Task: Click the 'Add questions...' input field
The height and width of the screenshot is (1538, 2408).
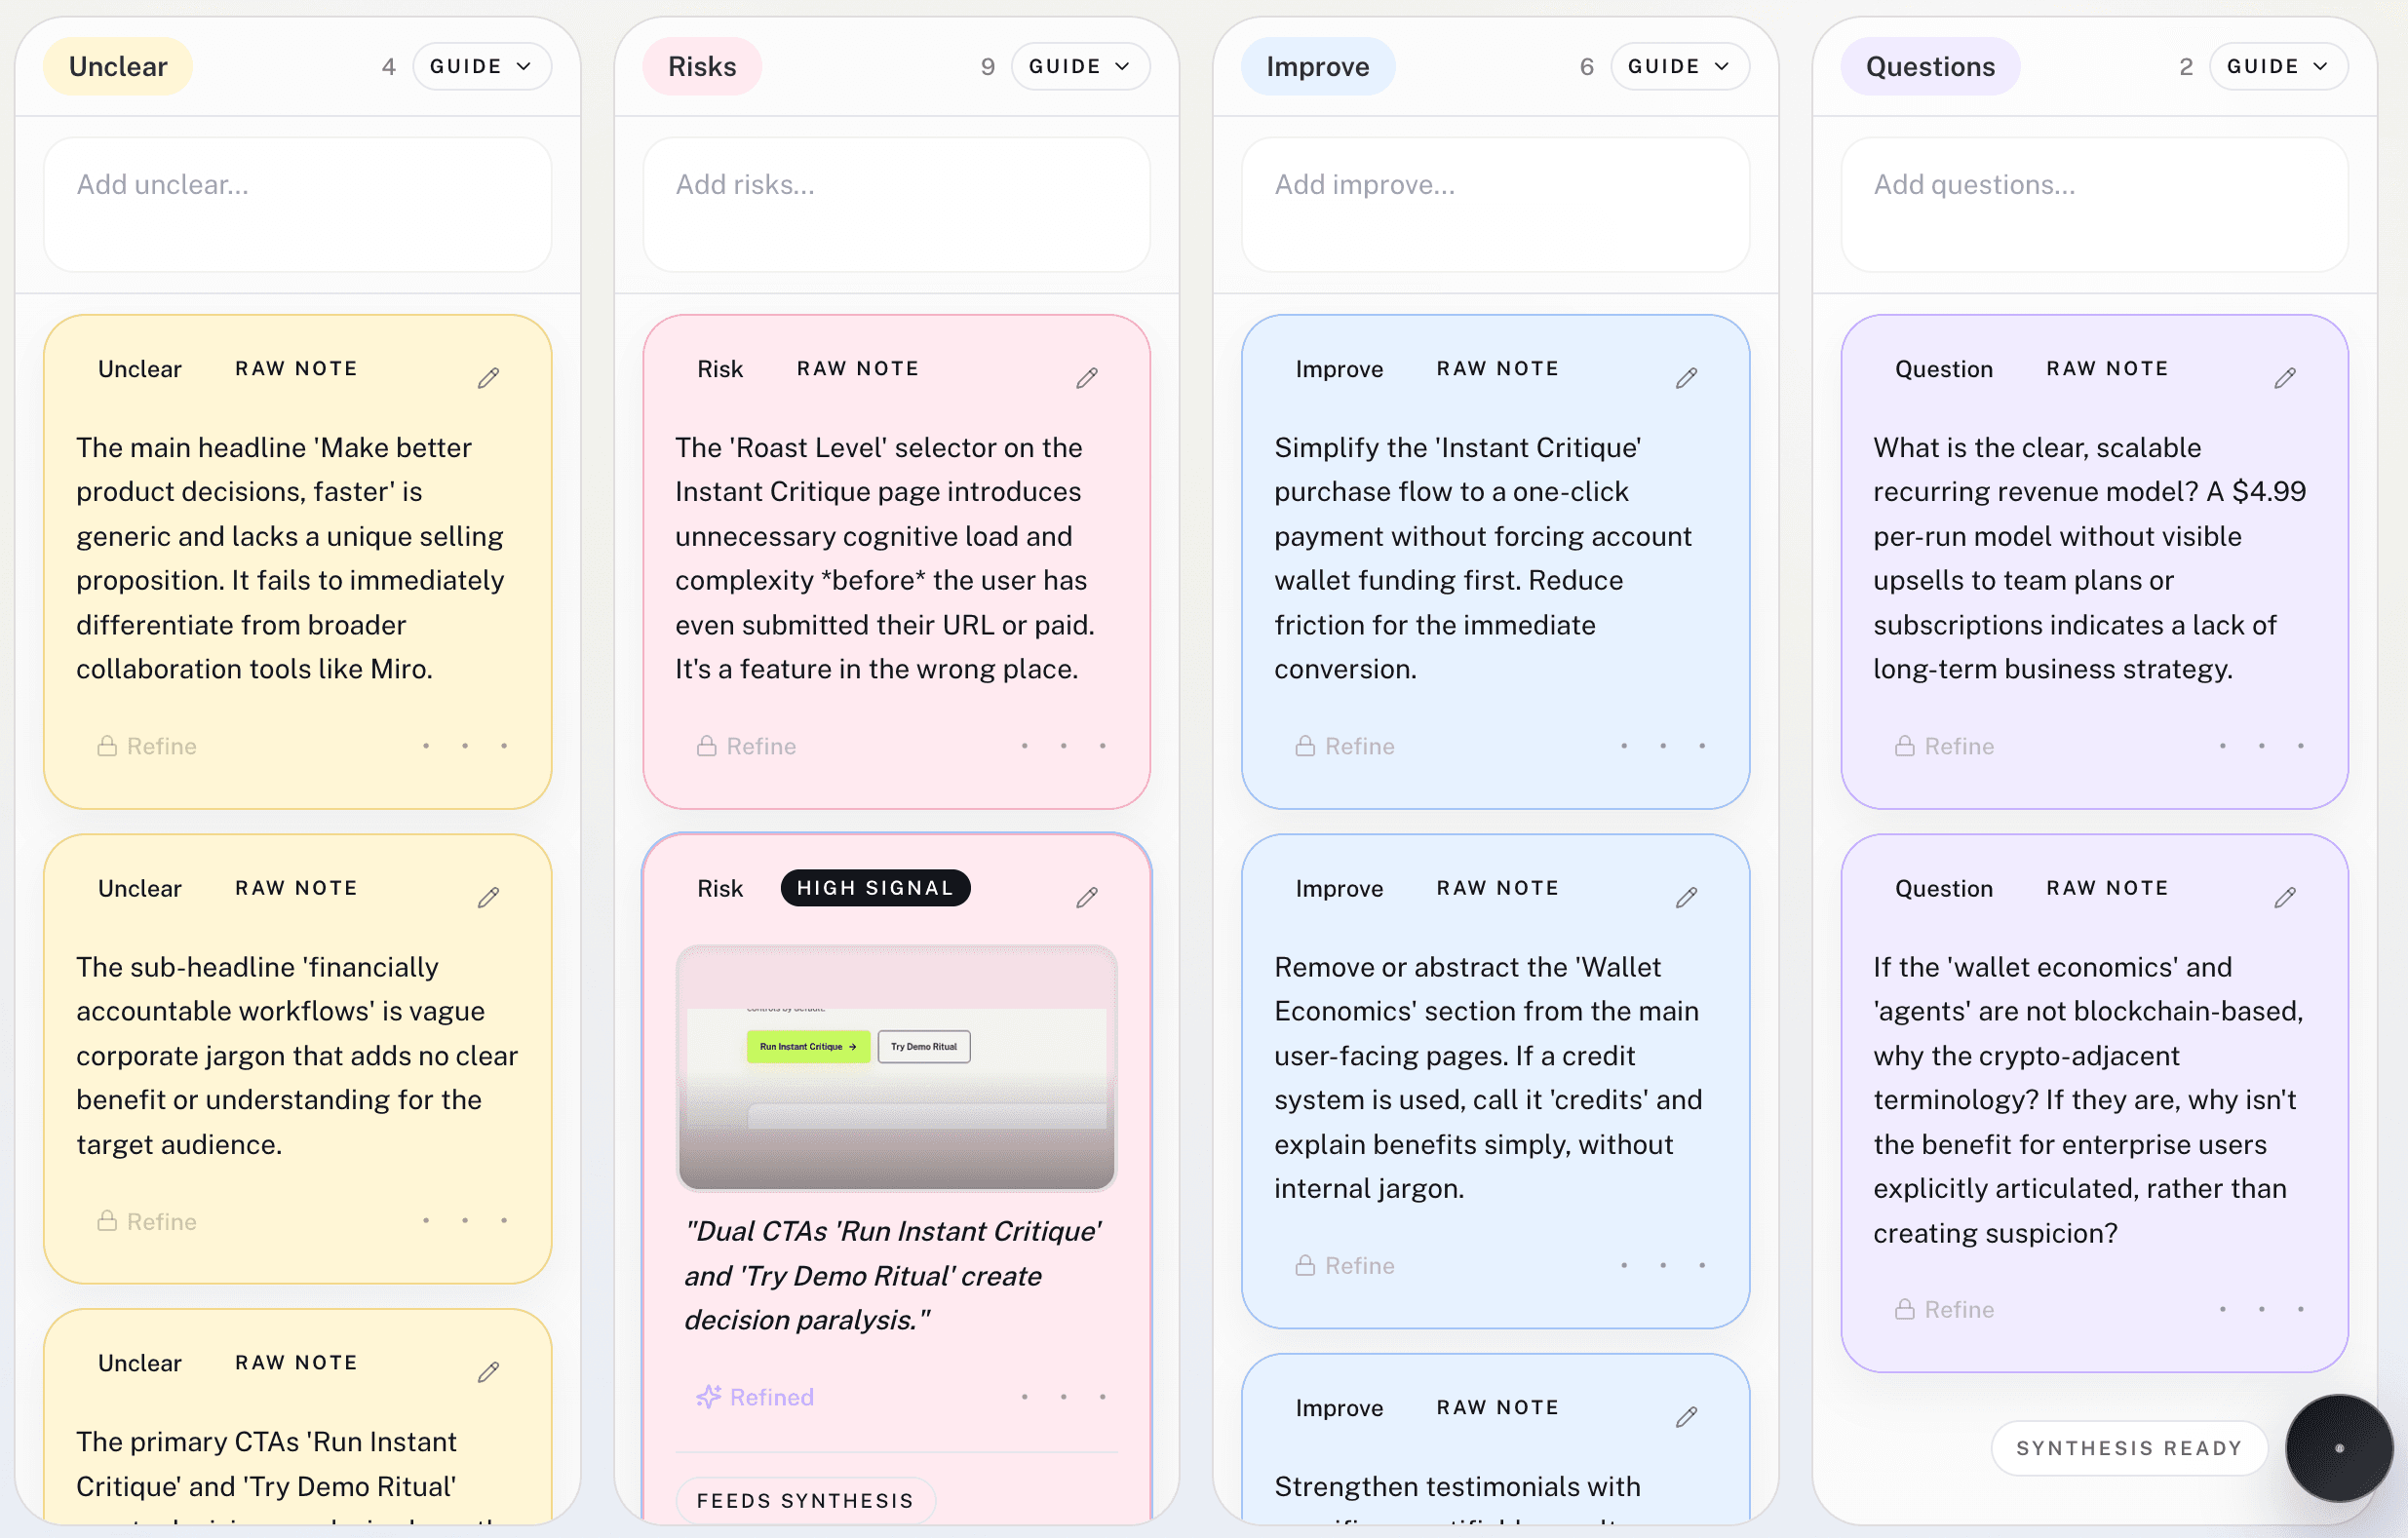Action: point(2094,204)
